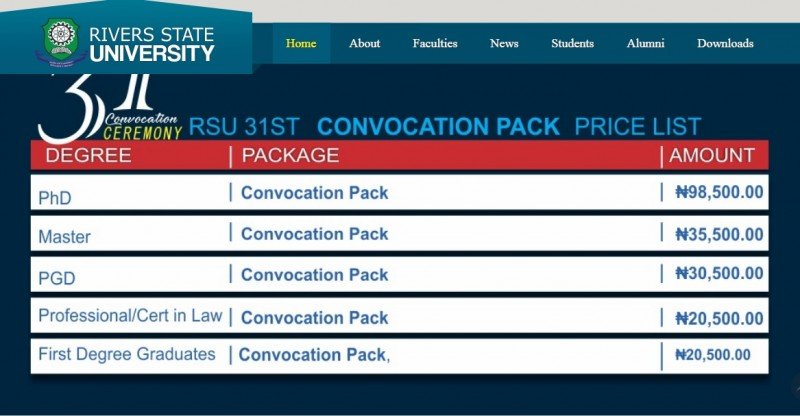
Task: Open the Downloads page
Action: [725, 43]
